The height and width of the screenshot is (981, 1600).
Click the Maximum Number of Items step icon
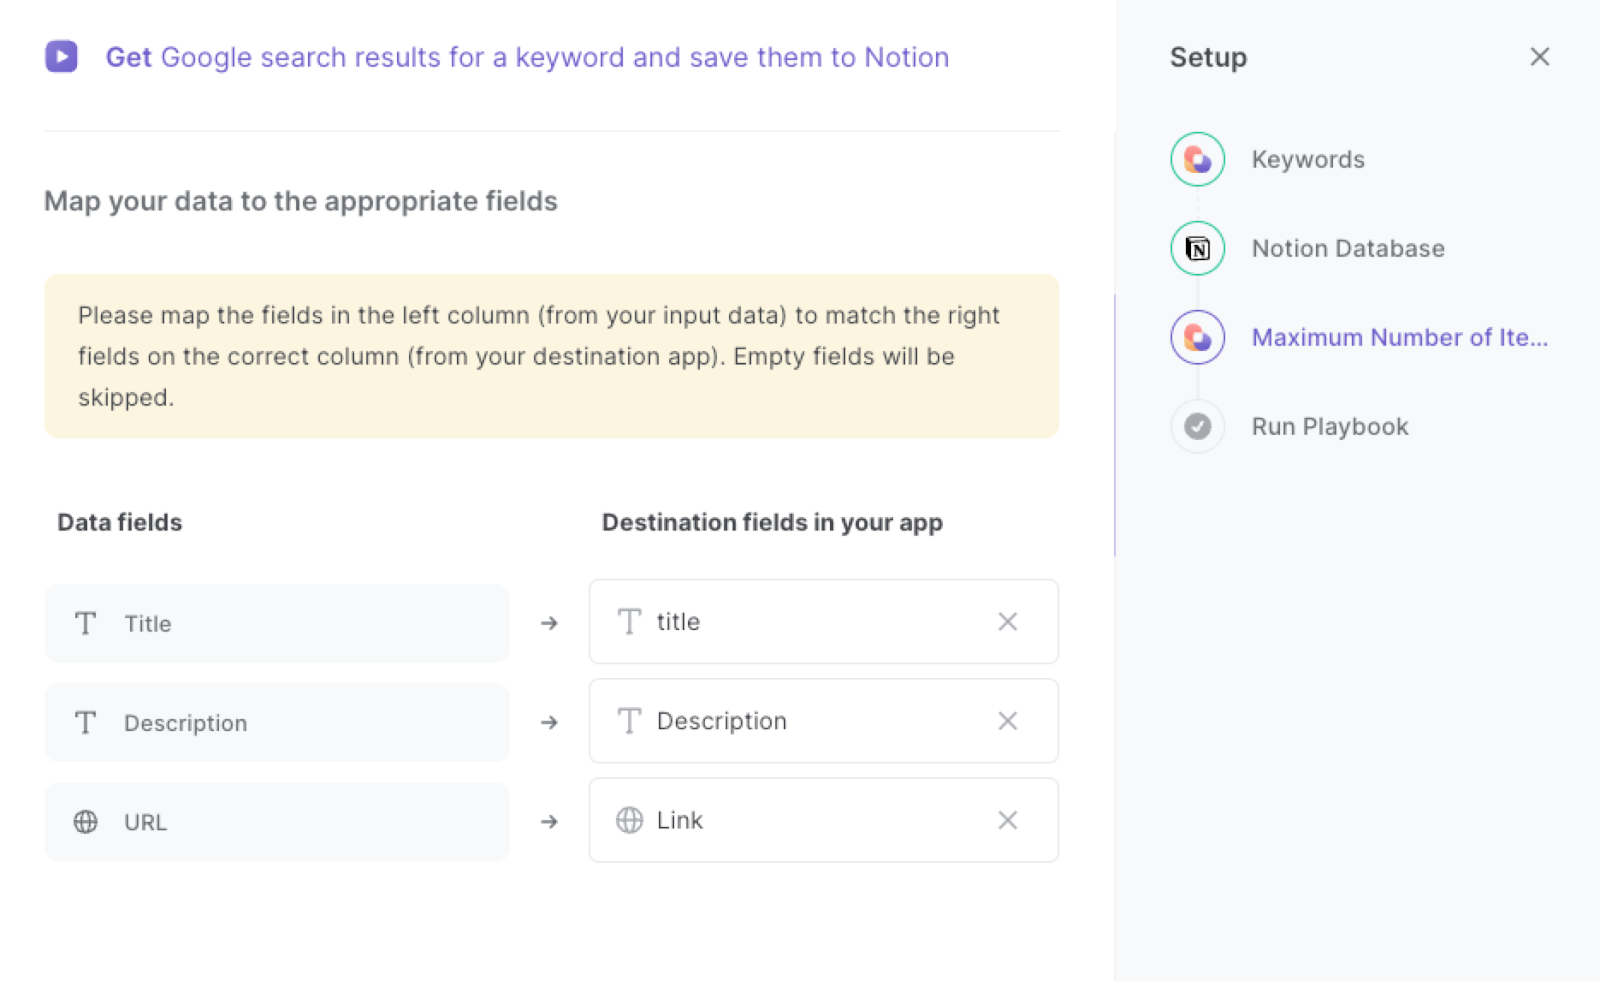pyautogui.click(x=1196, y=337)
